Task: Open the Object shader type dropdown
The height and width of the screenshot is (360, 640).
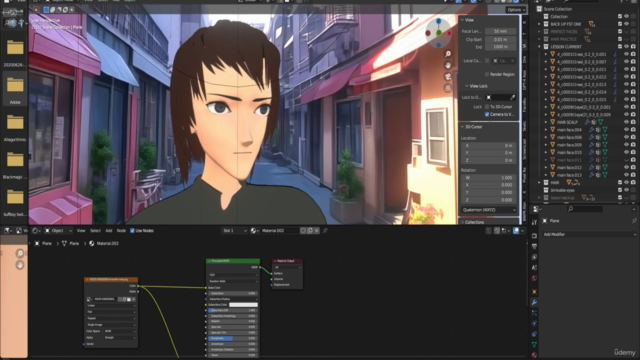Action: (58, 231)
